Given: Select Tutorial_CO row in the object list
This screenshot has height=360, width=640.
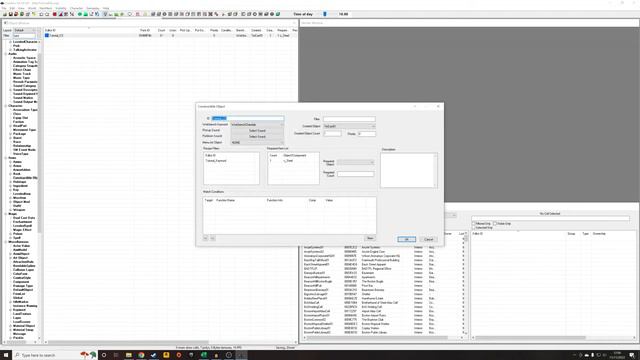Looking at the screenshot, I should click(x=170, y=36).
